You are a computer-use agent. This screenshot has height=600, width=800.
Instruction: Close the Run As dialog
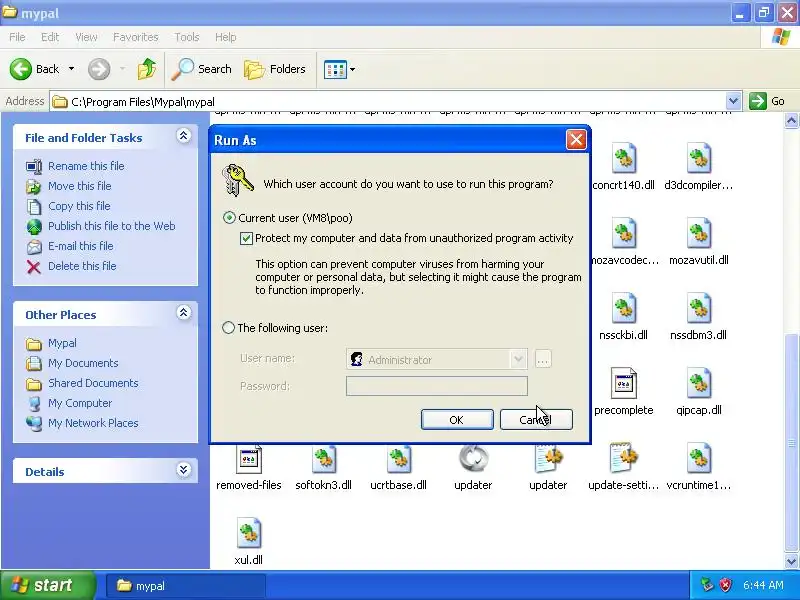pos(576,139)
